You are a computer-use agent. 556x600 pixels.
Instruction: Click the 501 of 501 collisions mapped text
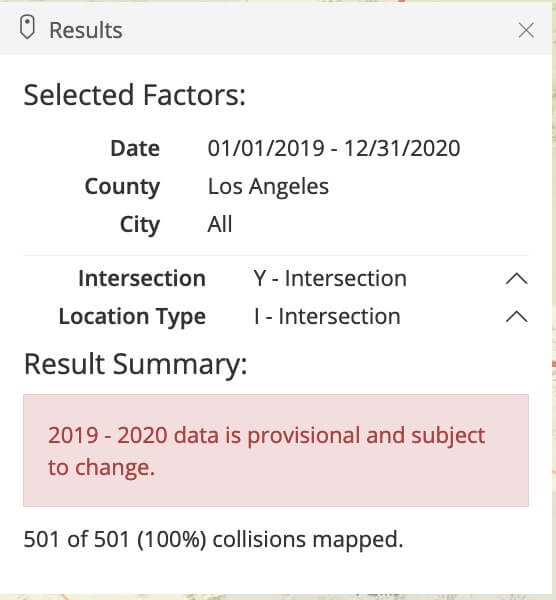coord(214,540)
